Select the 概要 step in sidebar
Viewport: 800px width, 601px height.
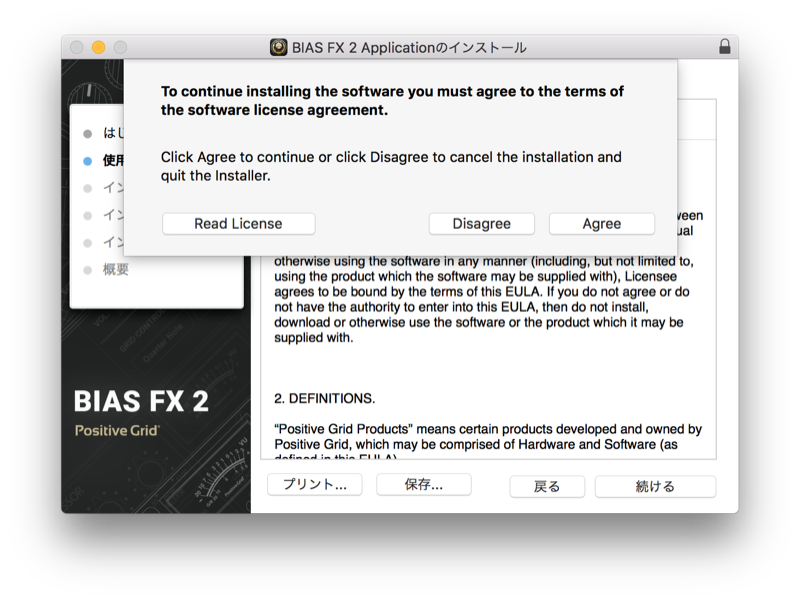115,269
